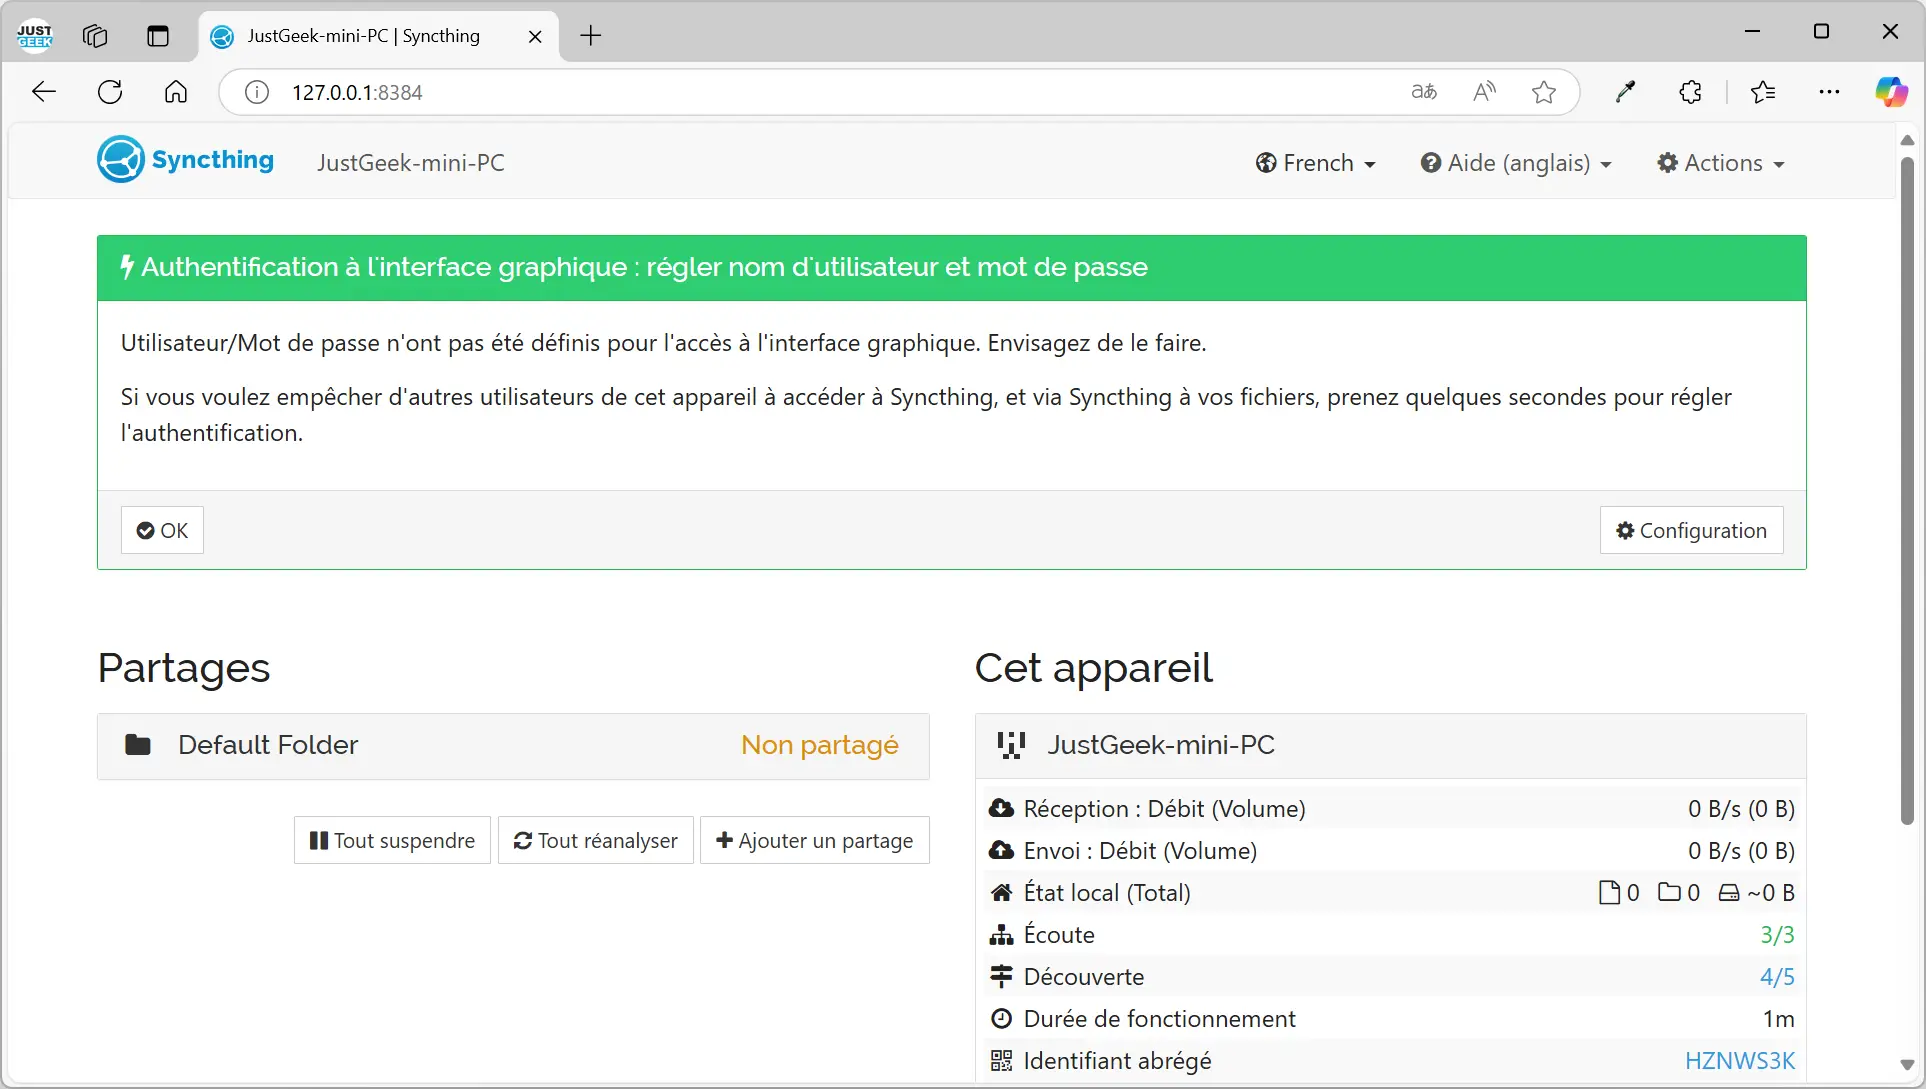
Task: Click the Identifiant abrégé QR code icon
Action: (1001, 1060)
